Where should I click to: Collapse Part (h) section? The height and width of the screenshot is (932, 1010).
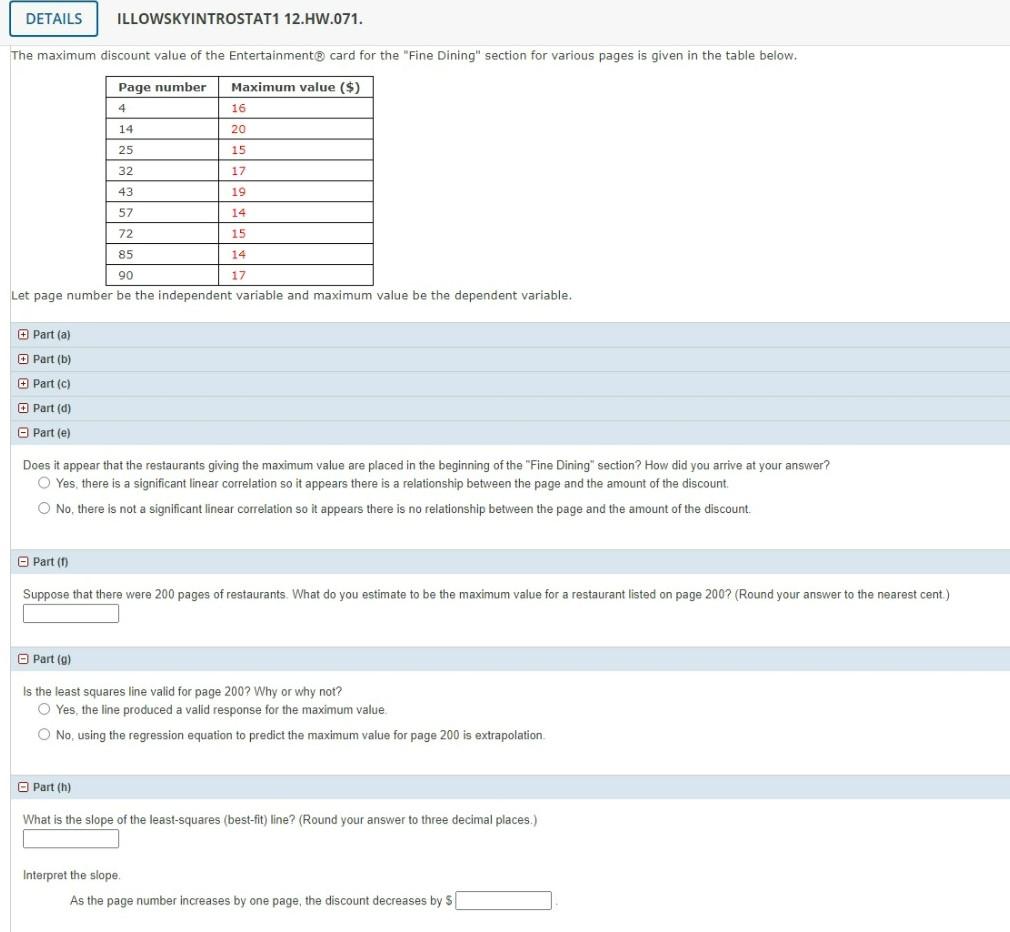tap(24, 787)
